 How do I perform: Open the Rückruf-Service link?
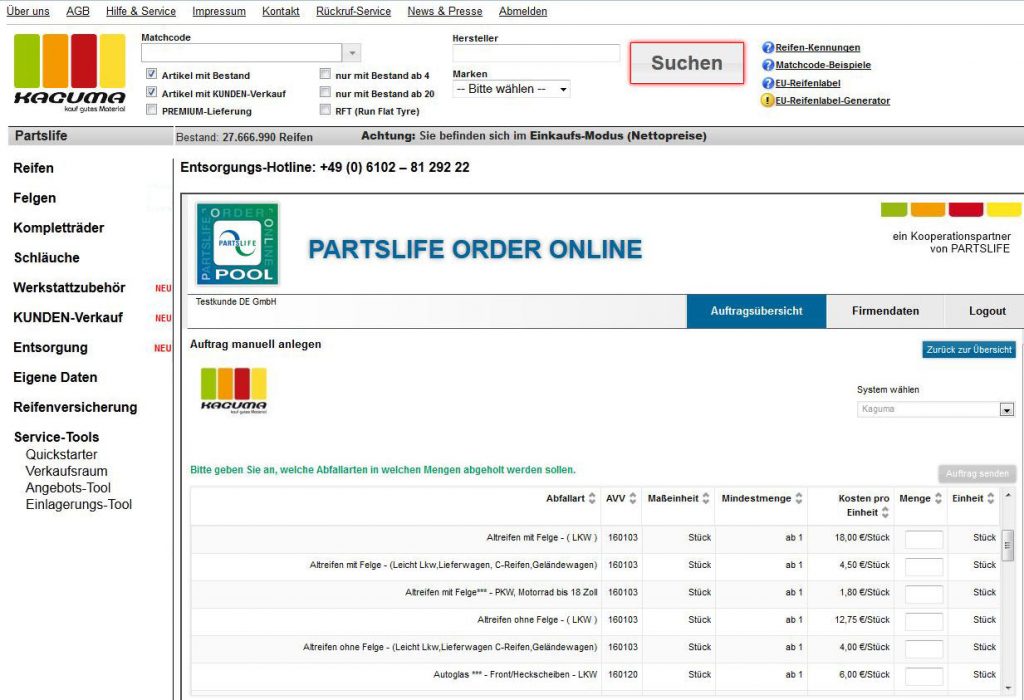point(353,11)
